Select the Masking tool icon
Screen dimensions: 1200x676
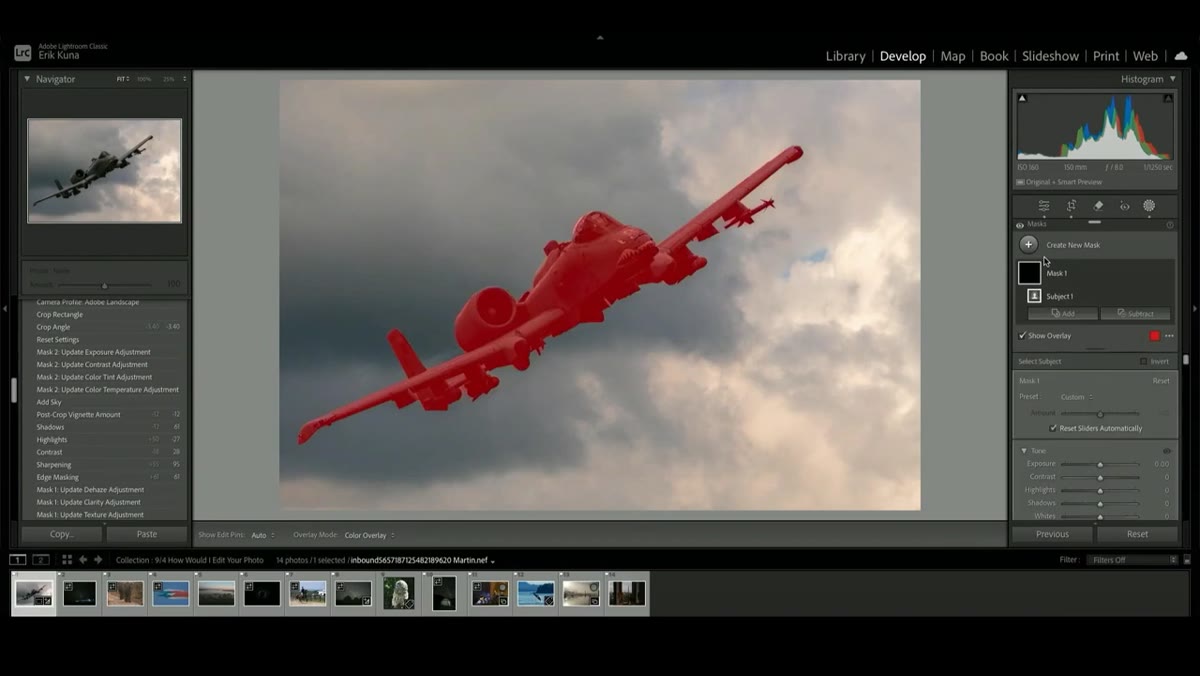pyautogui.click(x=1149, y=206)
